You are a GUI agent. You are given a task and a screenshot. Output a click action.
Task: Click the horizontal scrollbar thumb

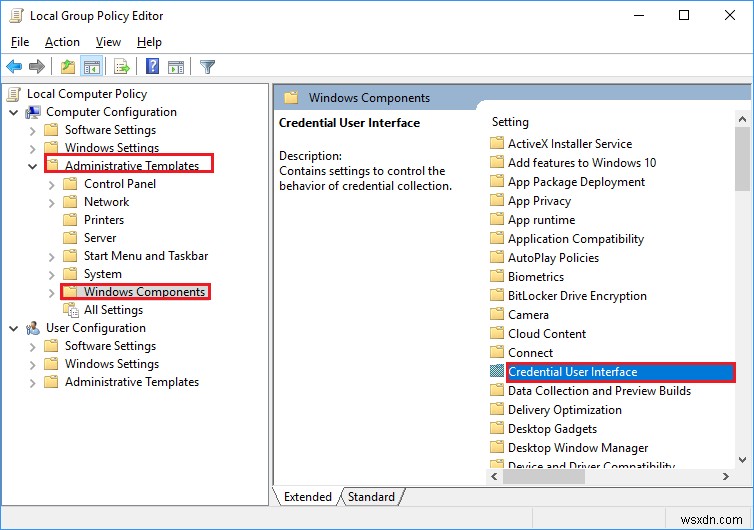pyautogui.click(x=544, y=477)
